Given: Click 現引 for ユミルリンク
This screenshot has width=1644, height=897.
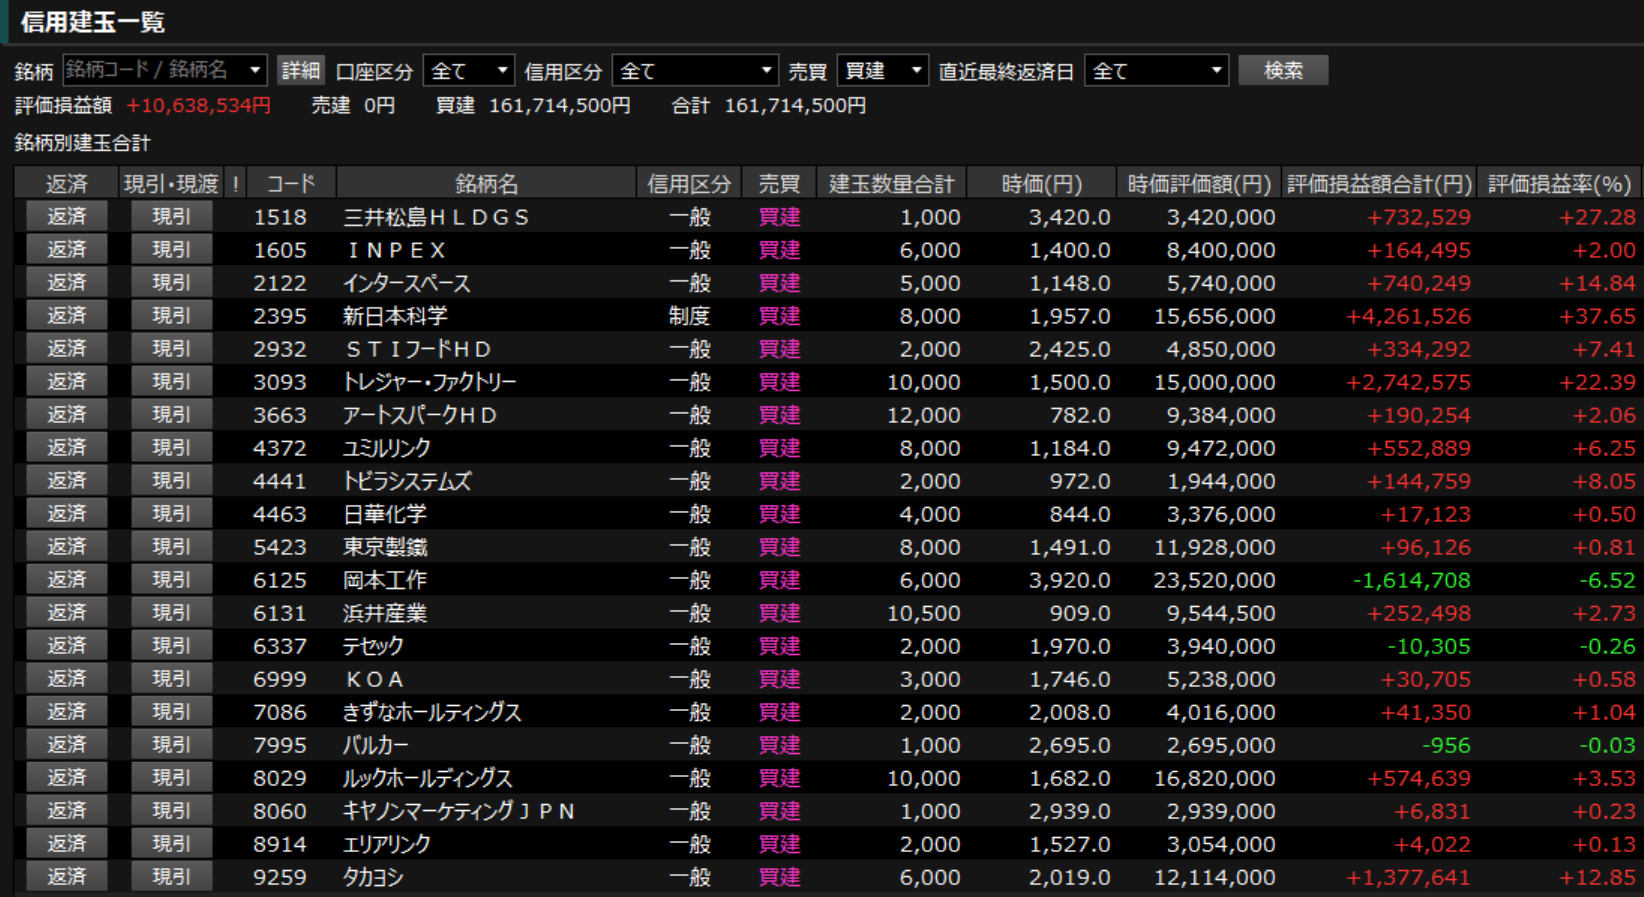Looking at the screenshot, I should pyautogui.click(x=171, y=447).
